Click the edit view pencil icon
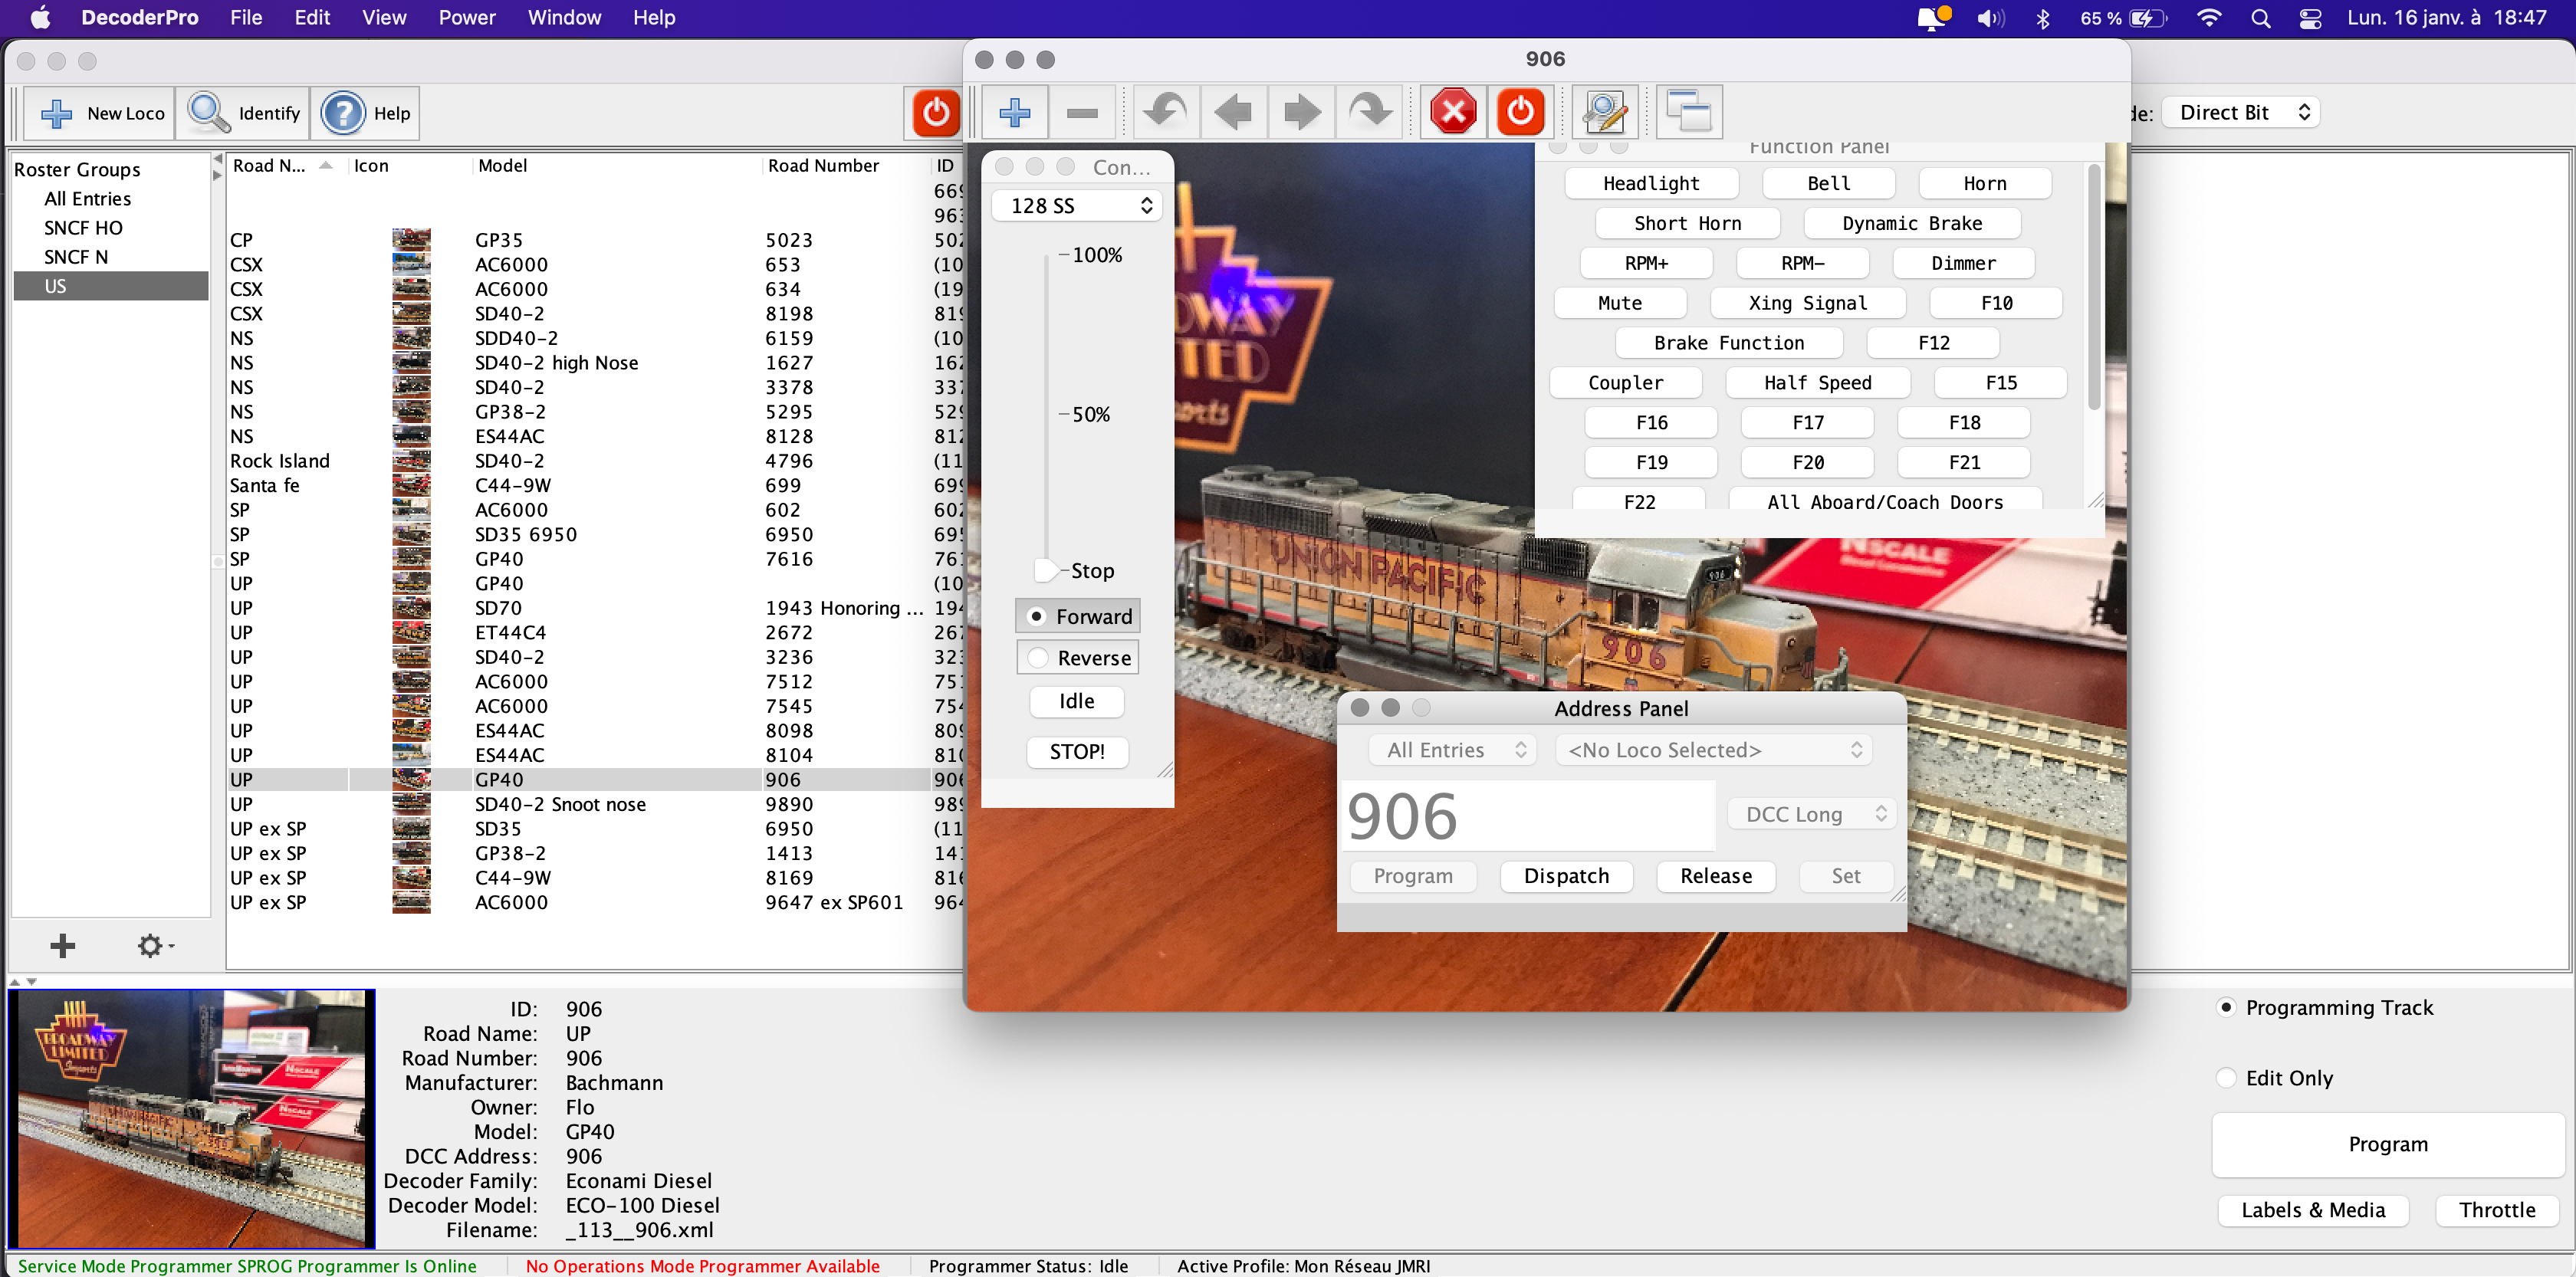 (1604, 112)
